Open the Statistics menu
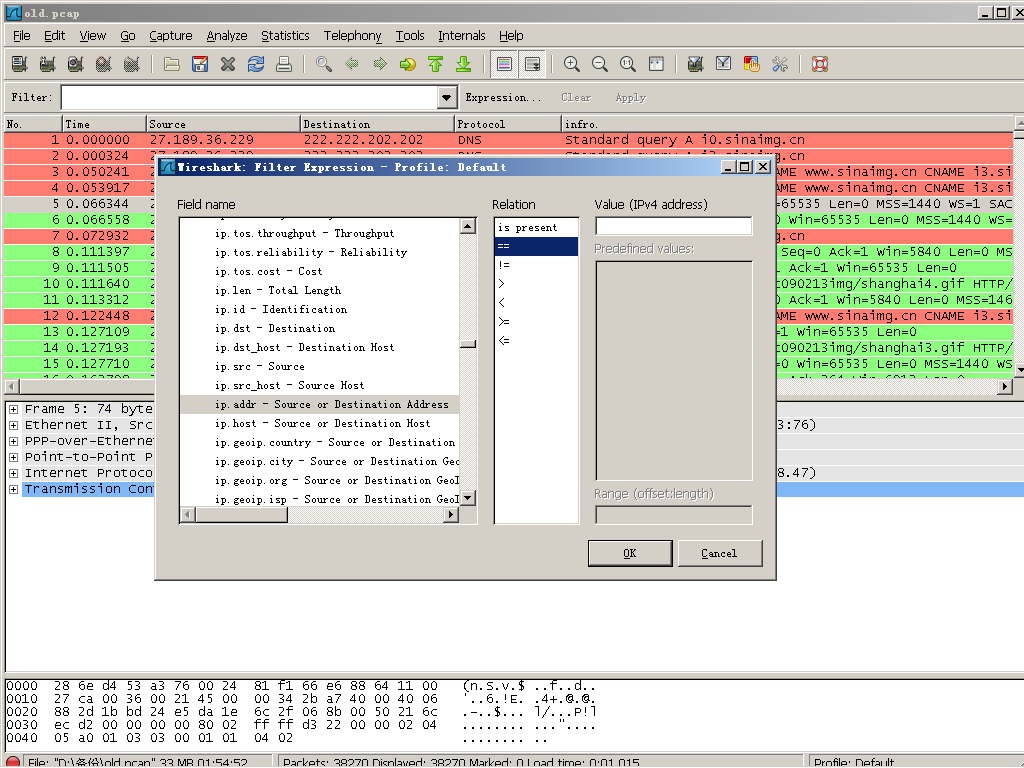The image size is (1024, 768). pyautogui.click(x=285, y=35)
